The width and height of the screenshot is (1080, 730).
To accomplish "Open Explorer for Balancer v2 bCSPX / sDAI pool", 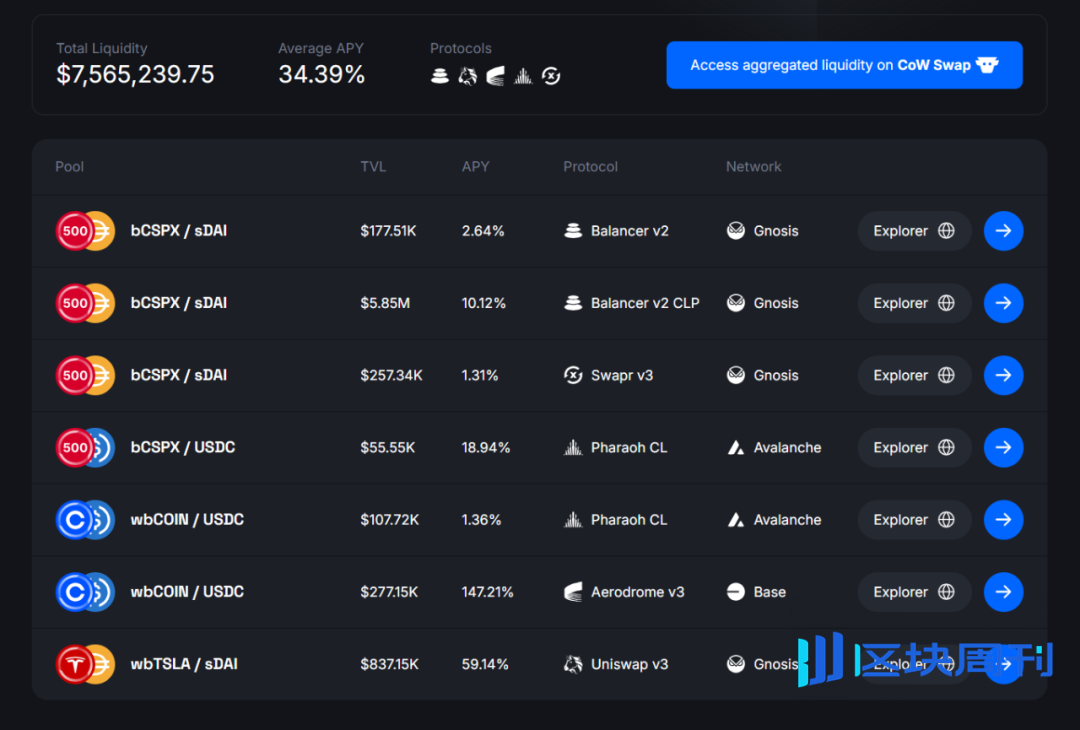I will click(x=914, y=231).
